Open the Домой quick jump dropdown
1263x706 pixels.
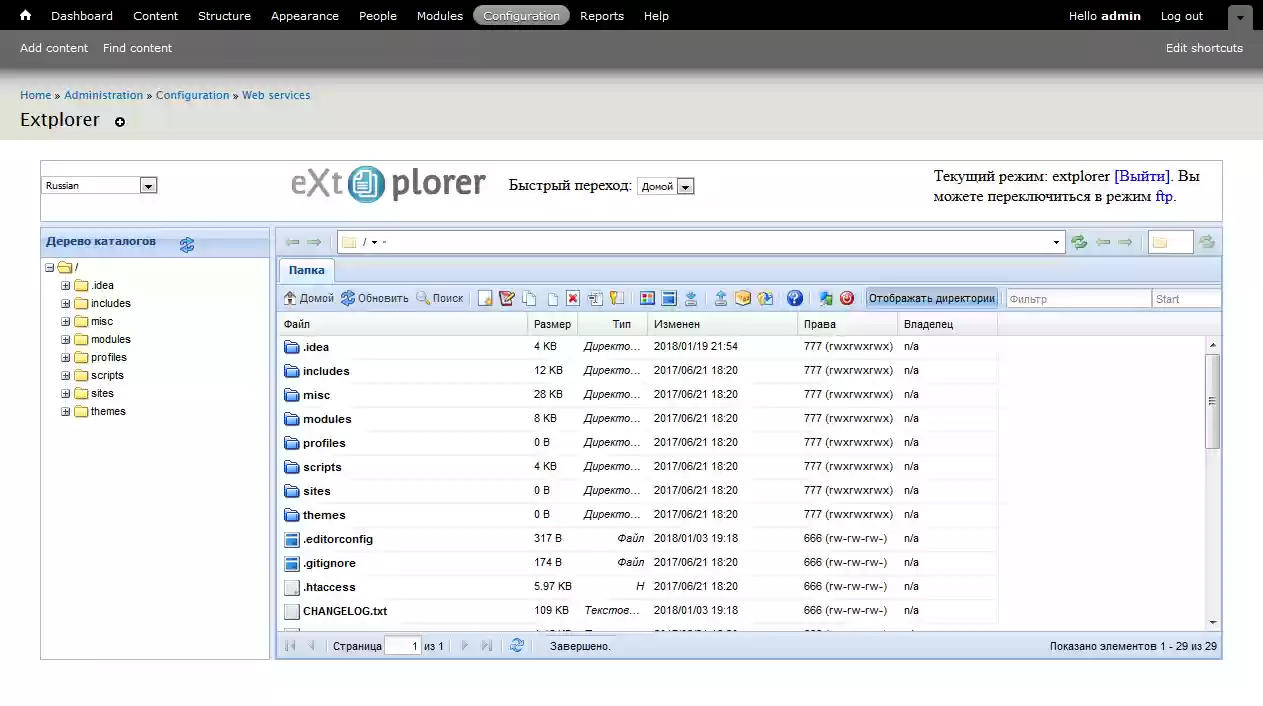685,185
